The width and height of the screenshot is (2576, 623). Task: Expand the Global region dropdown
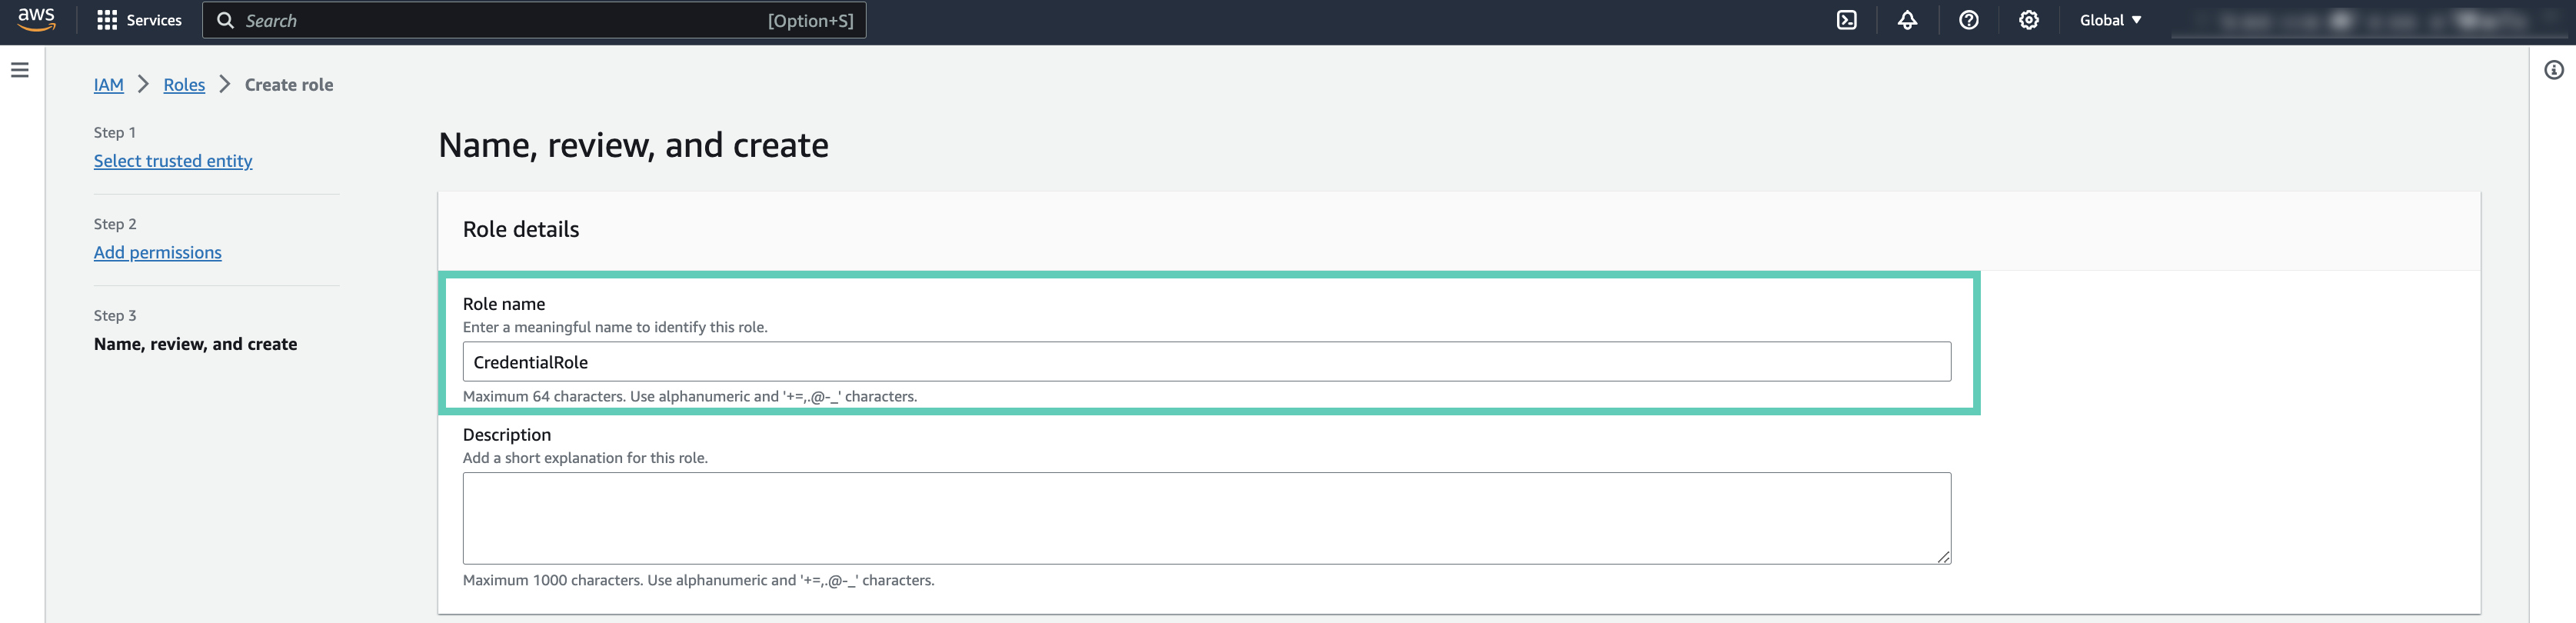click(2110, 20)
